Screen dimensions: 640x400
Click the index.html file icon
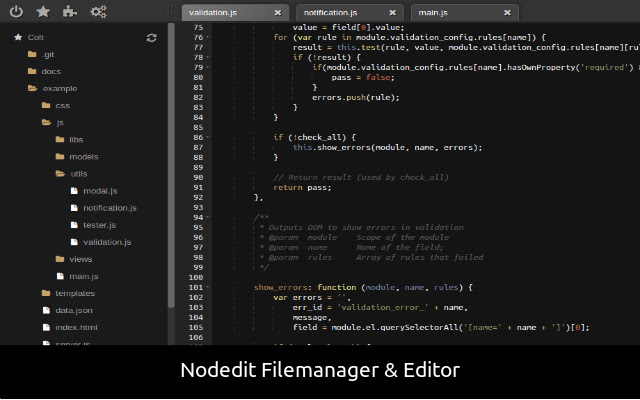(47, 327)
